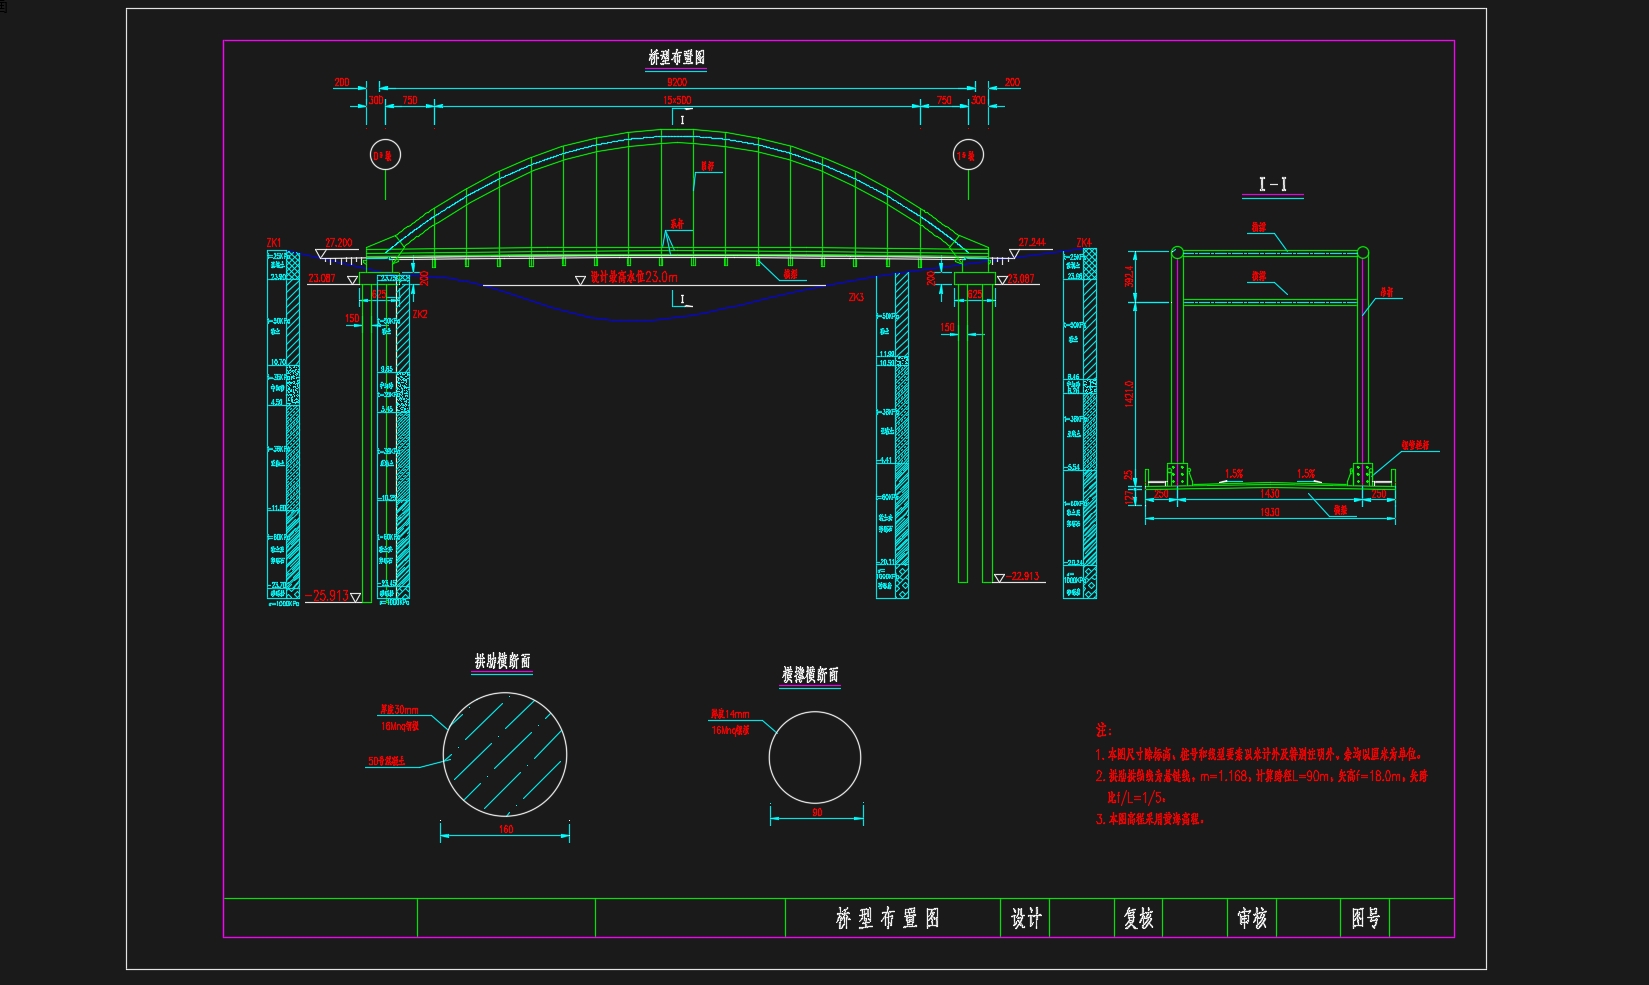Click the '14mm' wall thickness note
This screenshot has width=1649, height=985.
coord(729,715)
